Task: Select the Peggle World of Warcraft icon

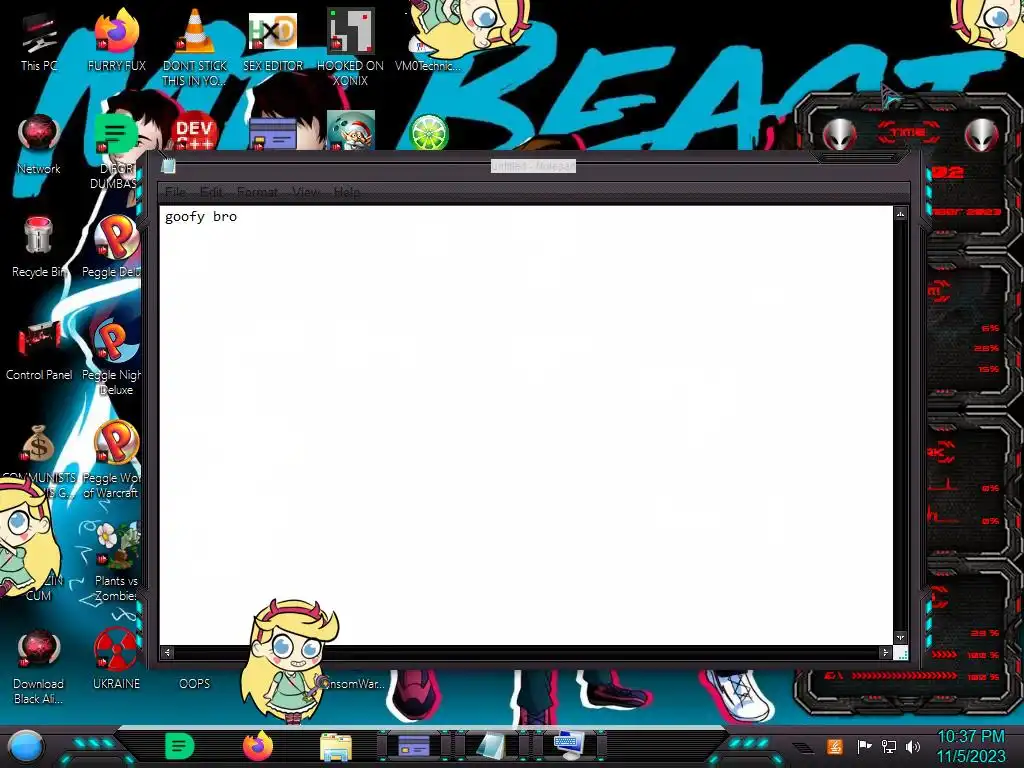Action: pyautogui.click(x=115, y=460)
